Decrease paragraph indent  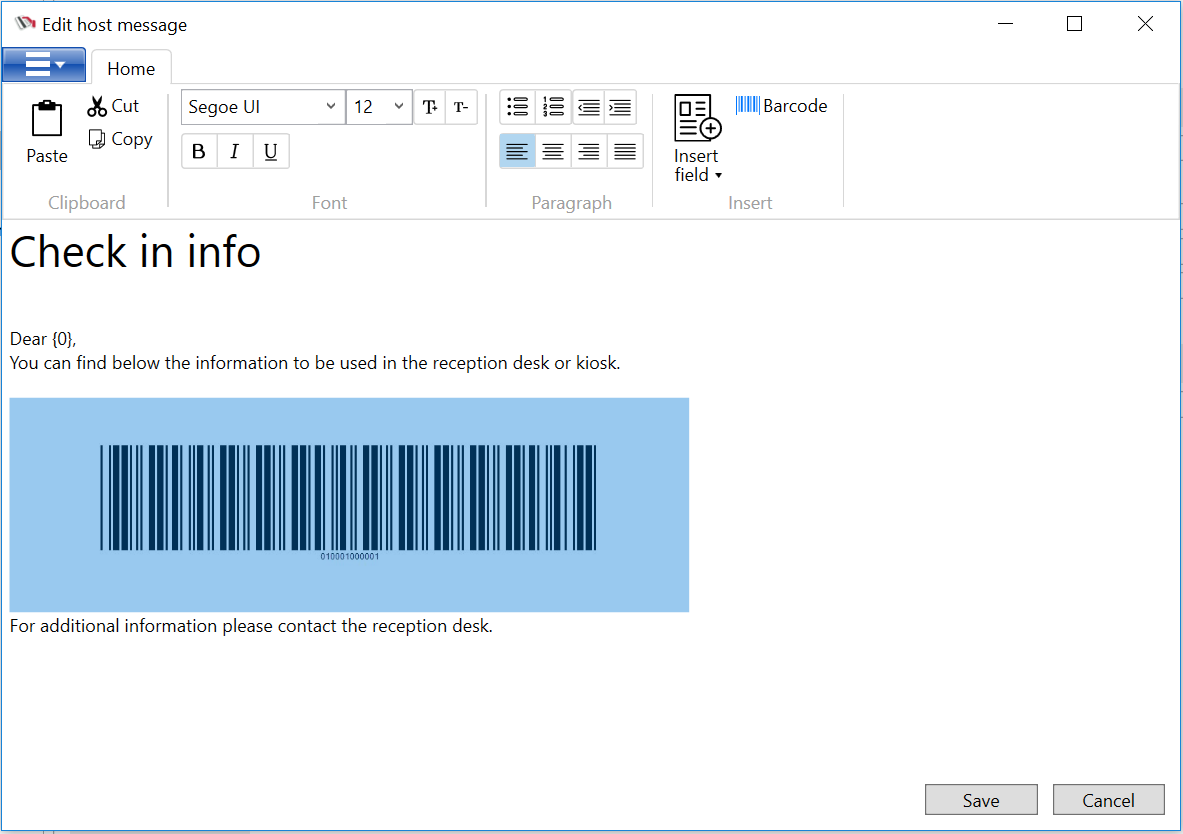(588, 107)
